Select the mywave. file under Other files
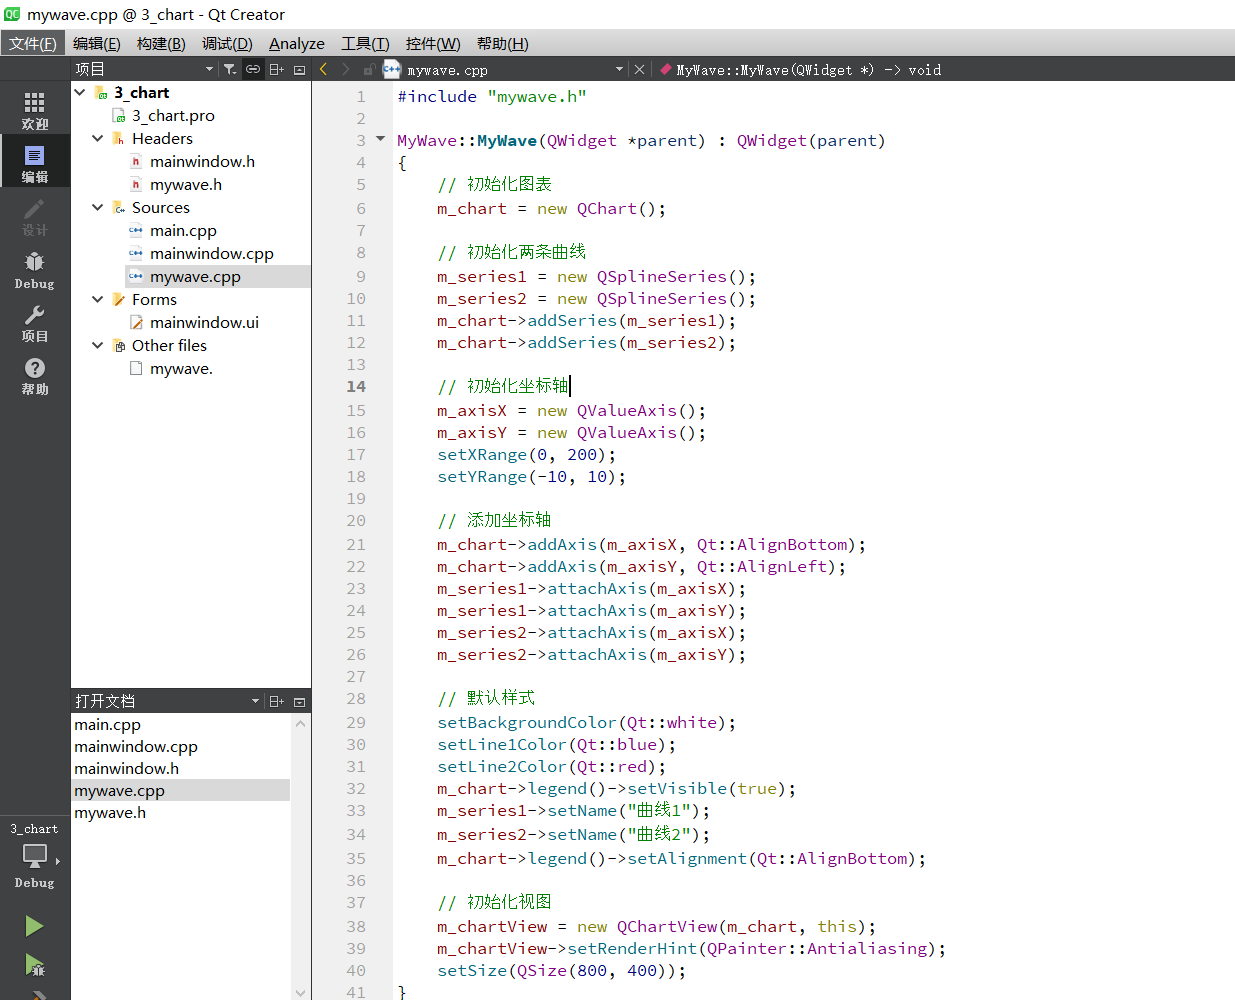This screenshot has height=1000, width=1235. click(x=181, y=368)
